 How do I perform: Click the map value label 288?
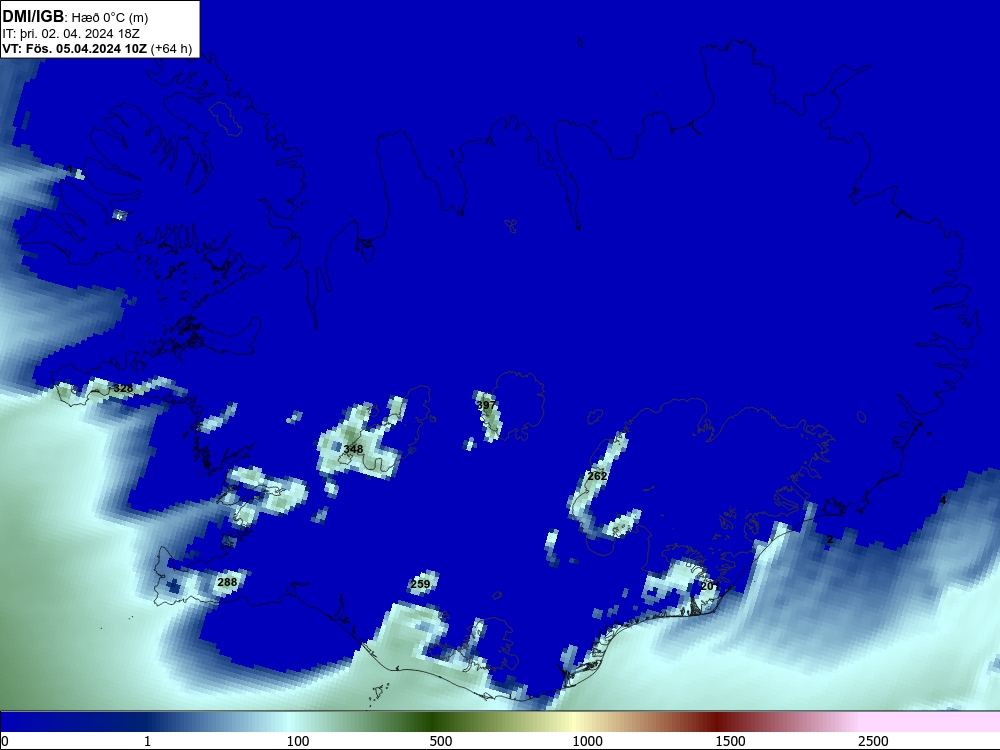(x=227, y=582)
